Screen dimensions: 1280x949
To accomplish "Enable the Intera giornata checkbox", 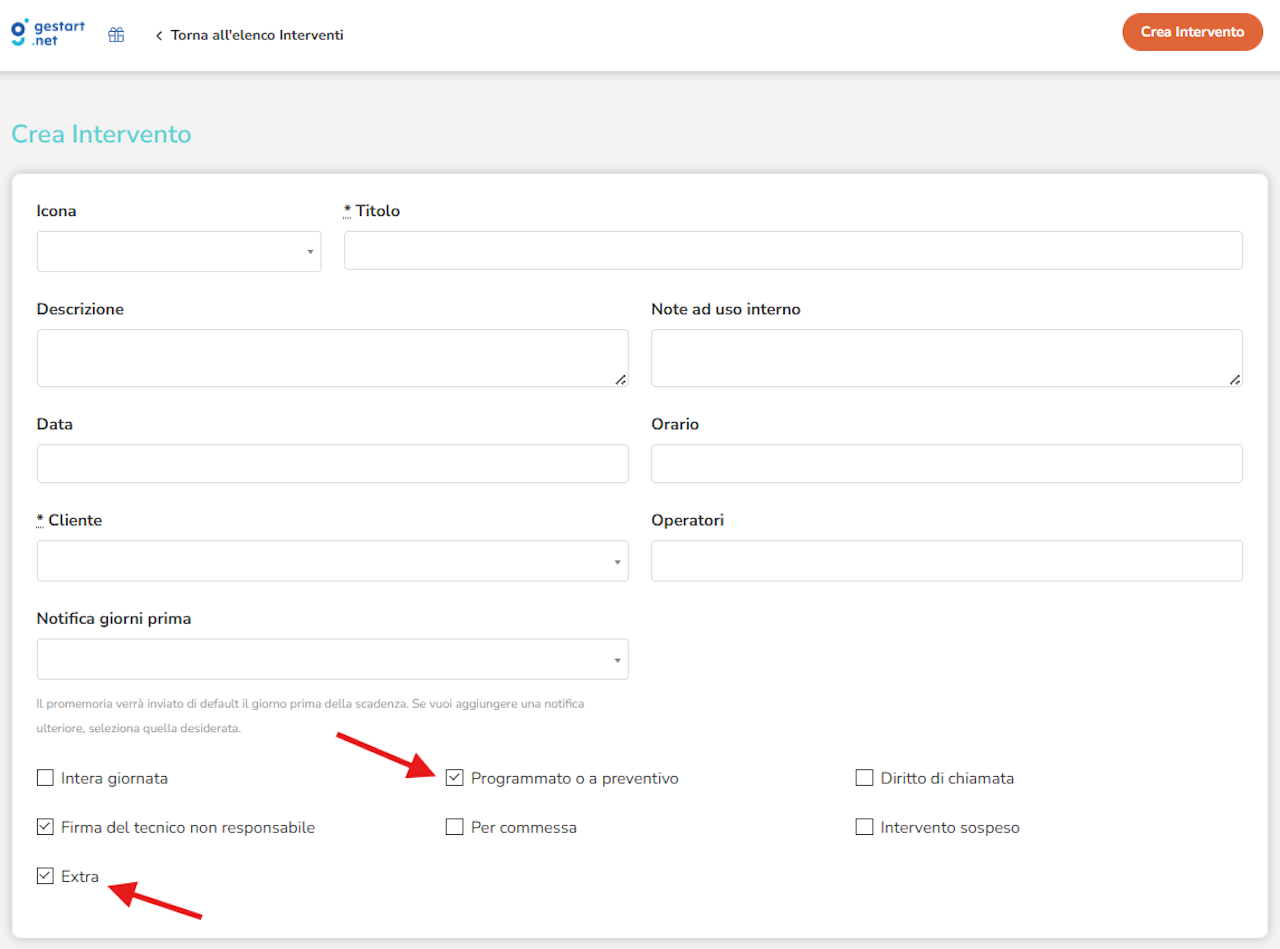I will 45,778.
